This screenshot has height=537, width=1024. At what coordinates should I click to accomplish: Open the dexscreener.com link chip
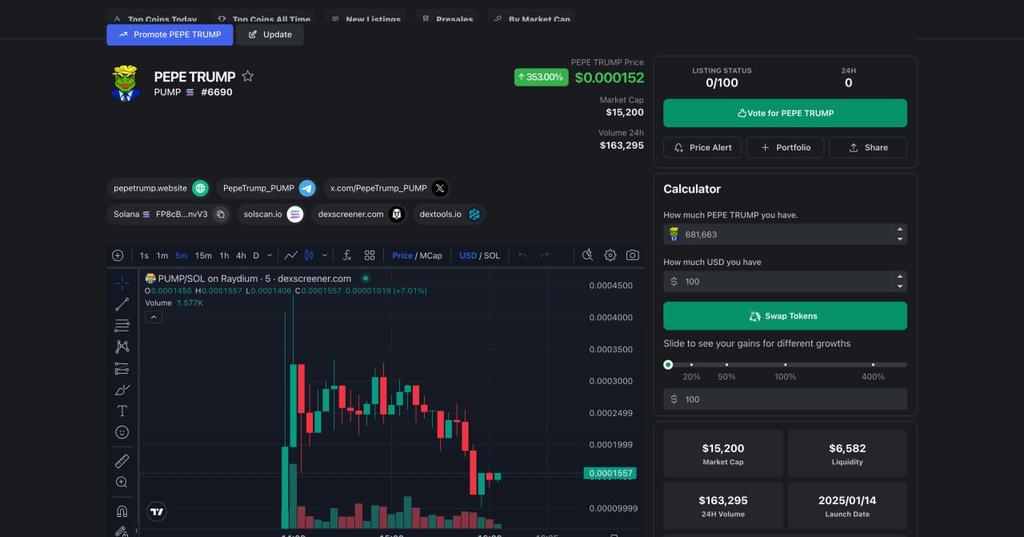tap(360, 214)
